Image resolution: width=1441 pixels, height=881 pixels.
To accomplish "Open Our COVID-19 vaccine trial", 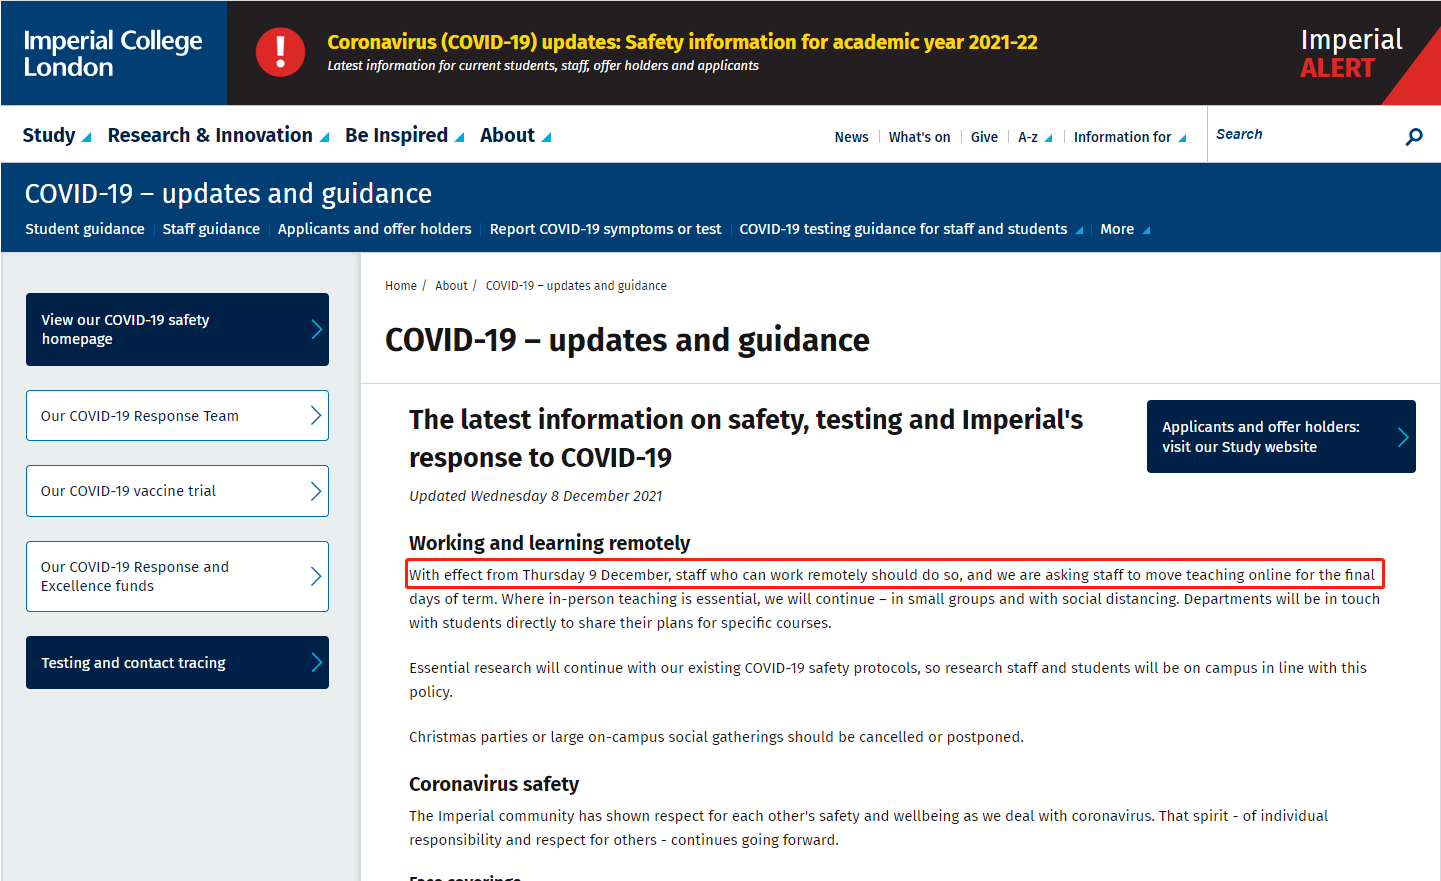I will click(x=177, y=491).
